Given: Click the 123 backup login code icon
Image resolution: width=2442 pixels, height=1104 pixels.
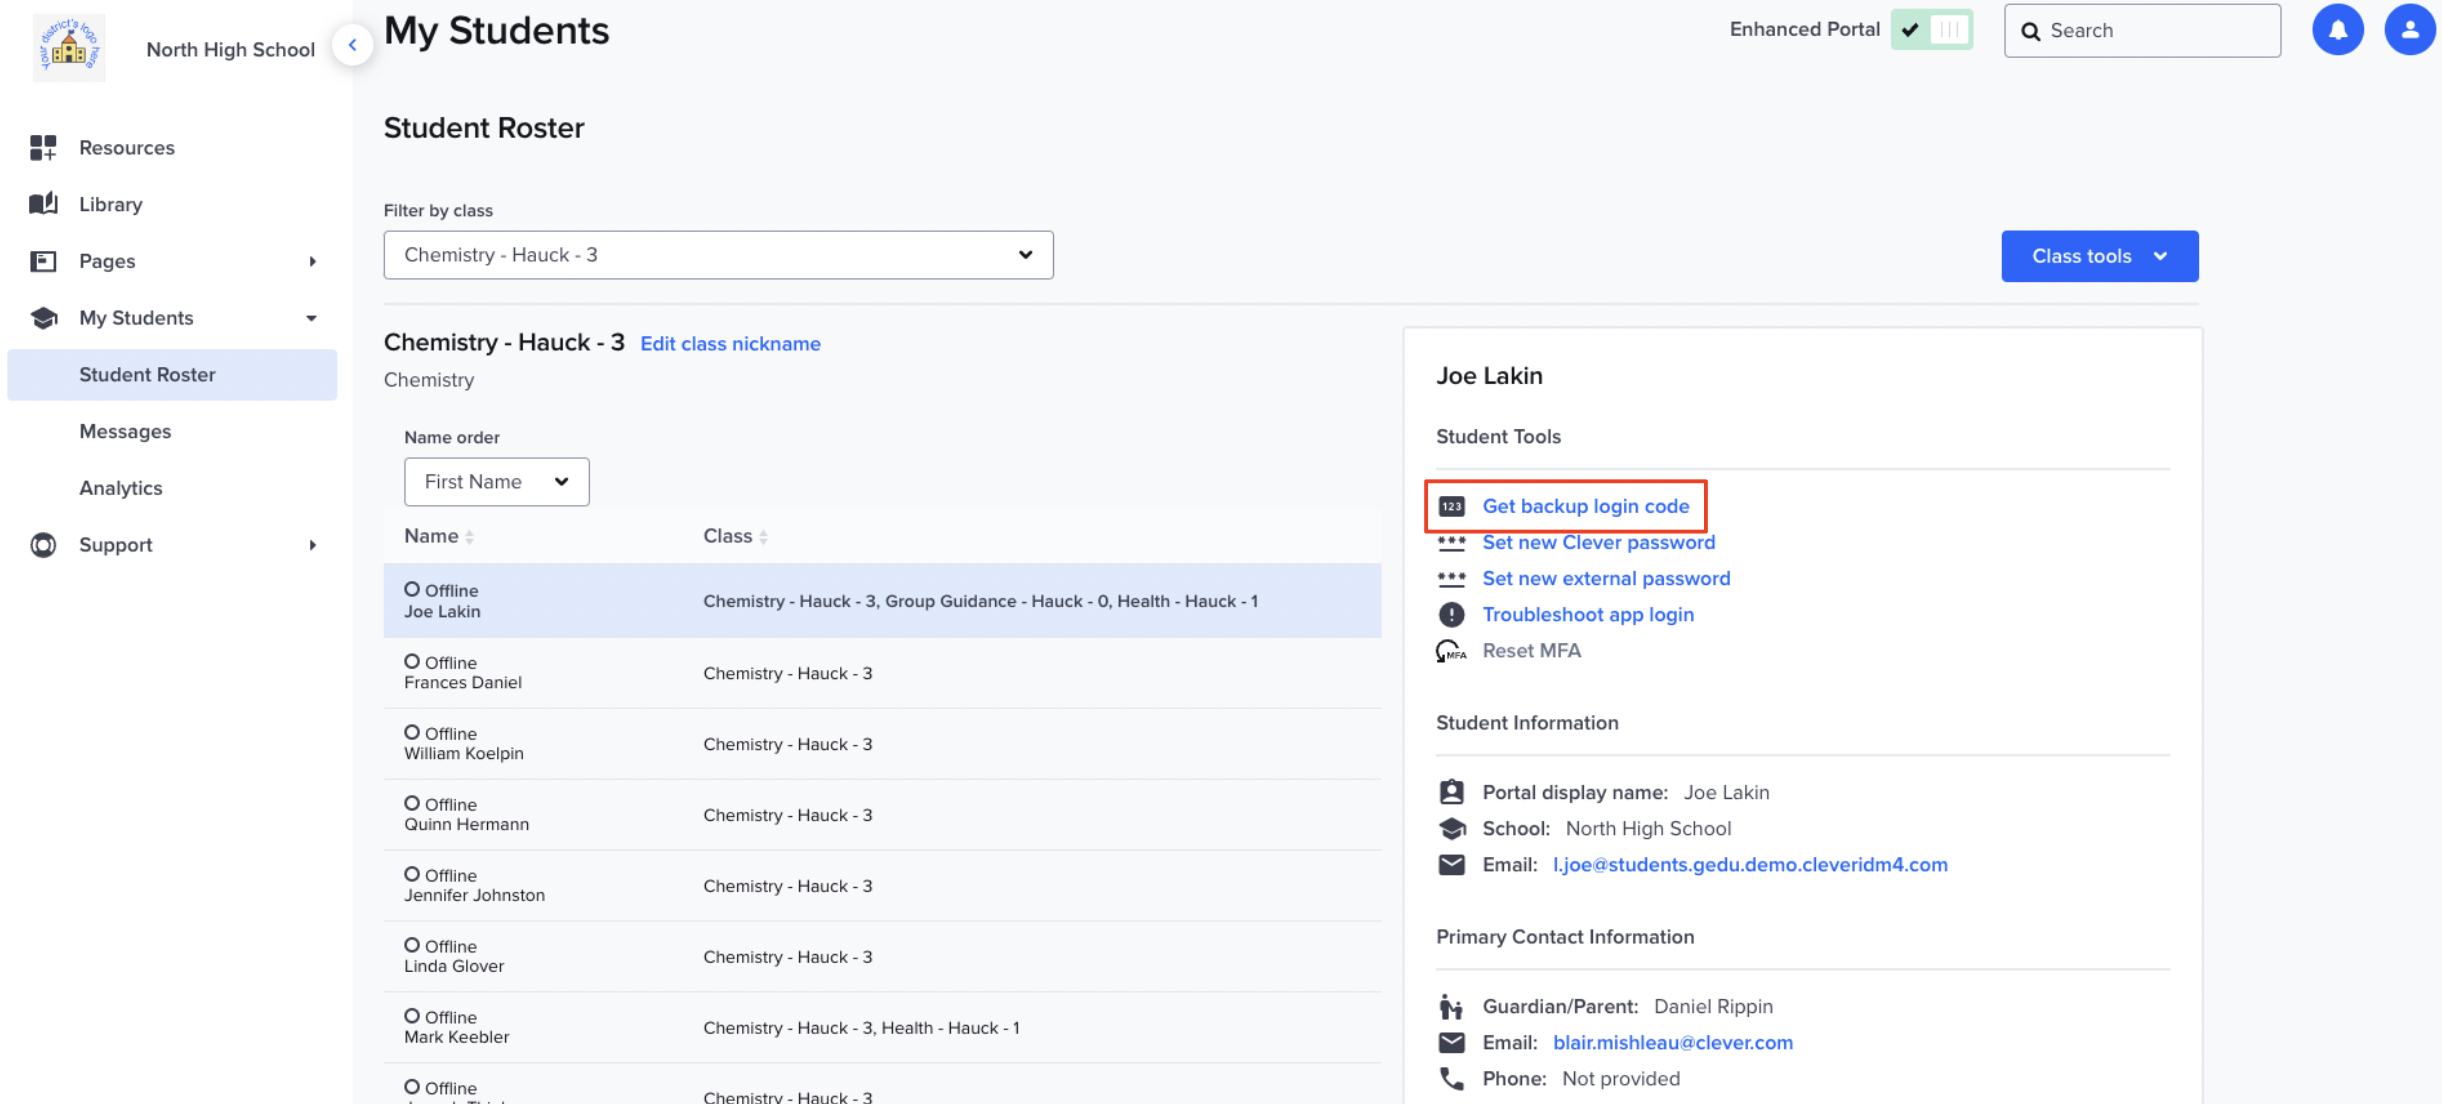Looking at the screenshot, I should pyautogui.click(x=1452, y=505).
